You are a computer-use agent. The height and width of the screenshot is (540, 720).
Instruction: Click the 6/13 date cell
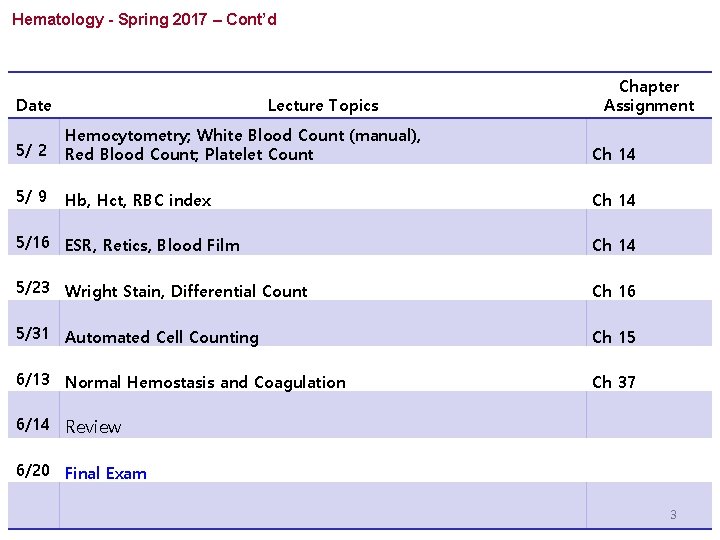[33, 379]
